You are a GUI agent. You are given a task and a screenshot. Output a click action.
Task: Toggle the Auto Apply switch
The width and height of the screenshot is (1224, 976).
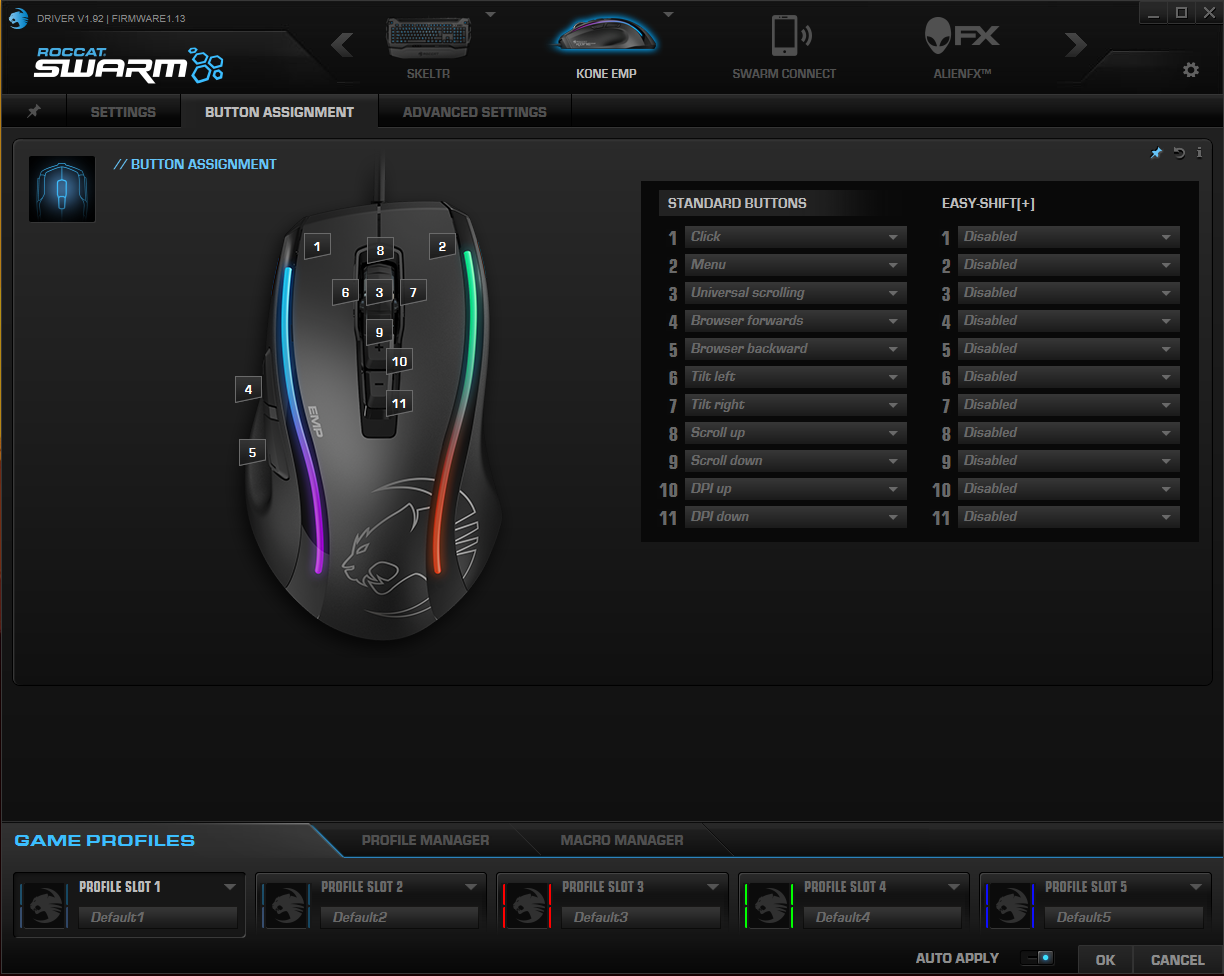[x=1039, y=958]
